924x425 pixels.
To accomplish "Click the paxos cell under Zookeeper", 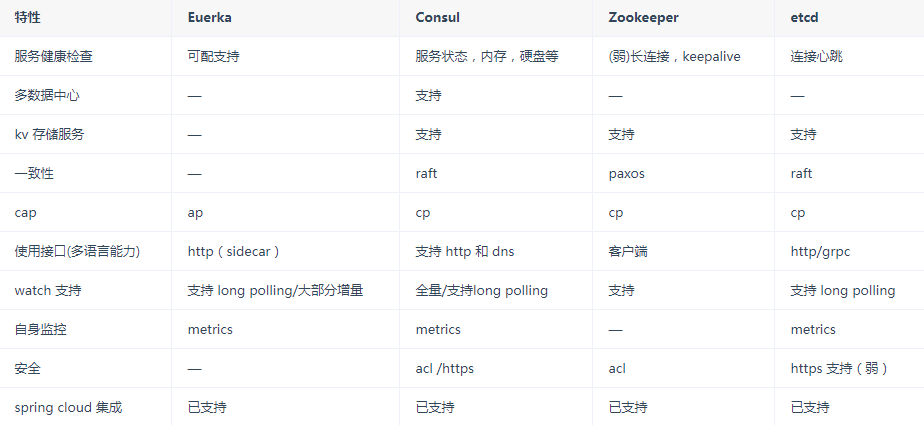I will coord(626,174).
